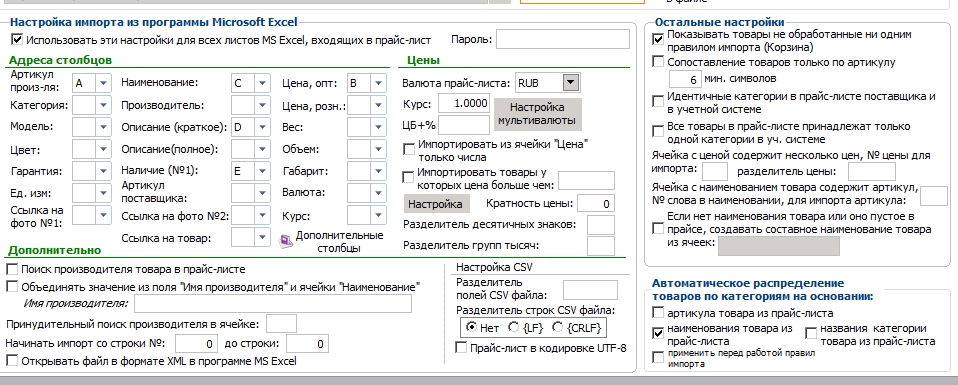
Task: Open the Цена, розн. column dropdown
Action: pyautogui.click(x=378, y=105)
